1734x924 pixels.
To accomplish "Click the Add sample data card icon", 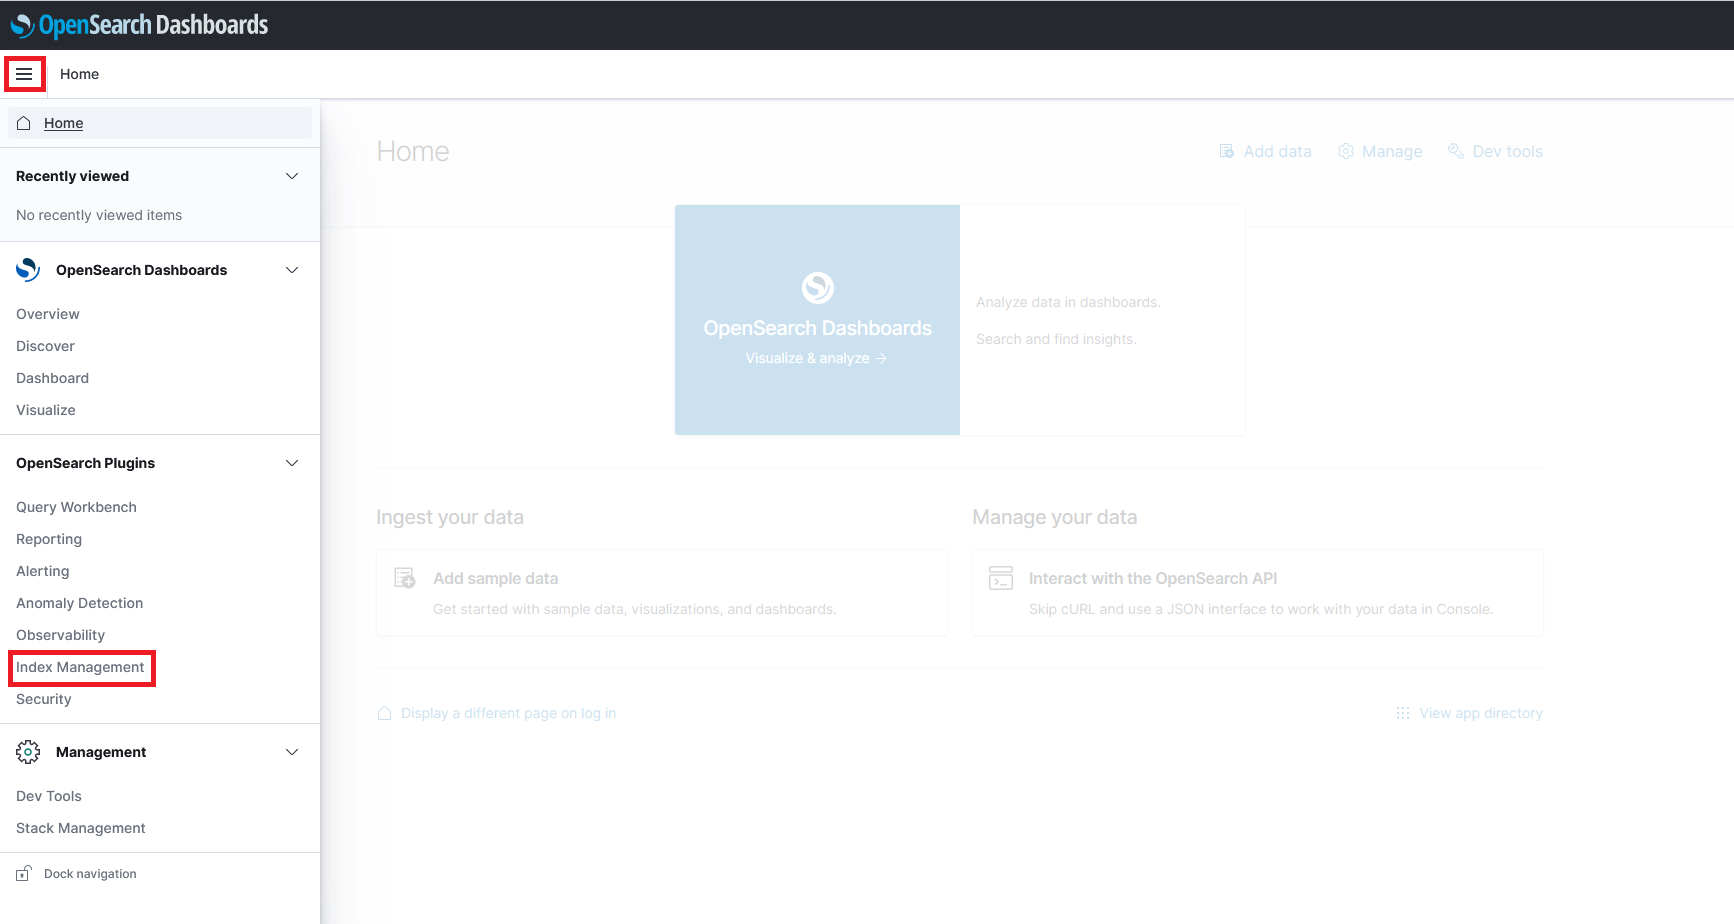I will (405, 578).
